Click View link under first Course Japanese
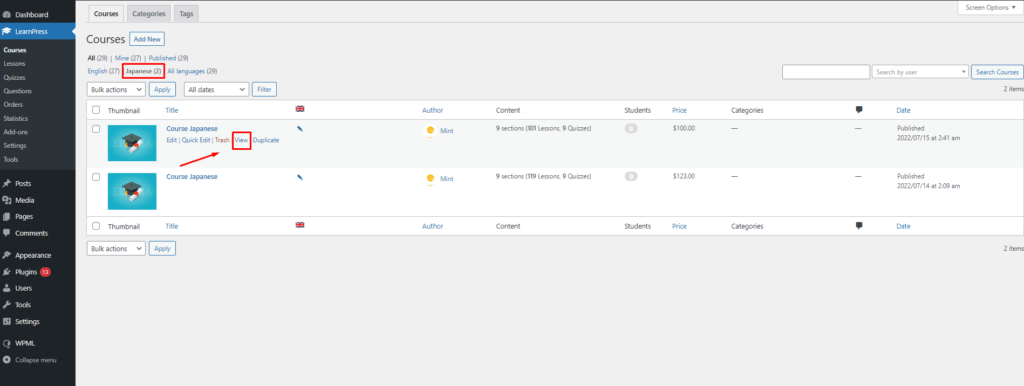Screen dimensions: 1024x386 coord(242,140)
